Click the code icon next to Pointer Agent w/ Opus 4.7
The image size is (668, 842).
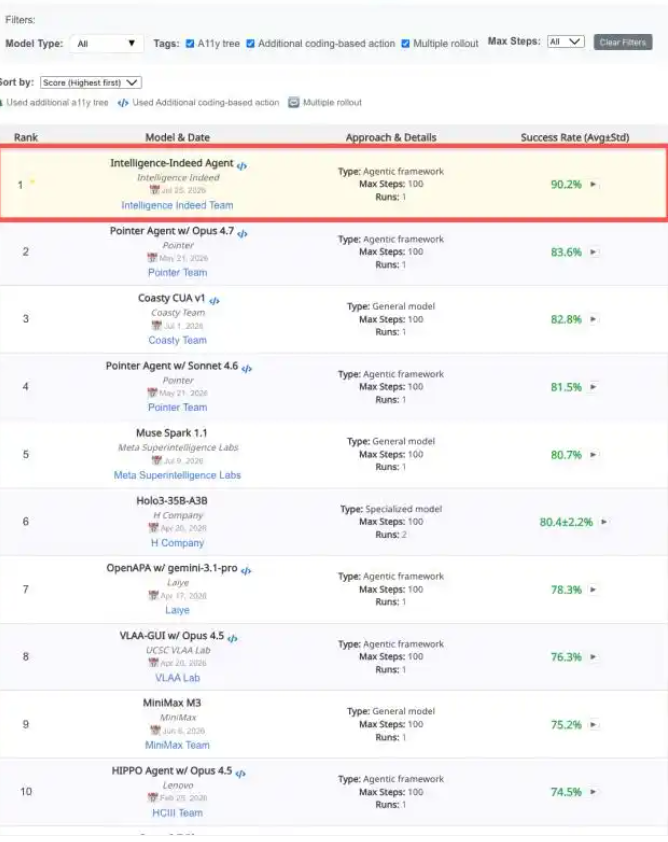pos(242,234)
